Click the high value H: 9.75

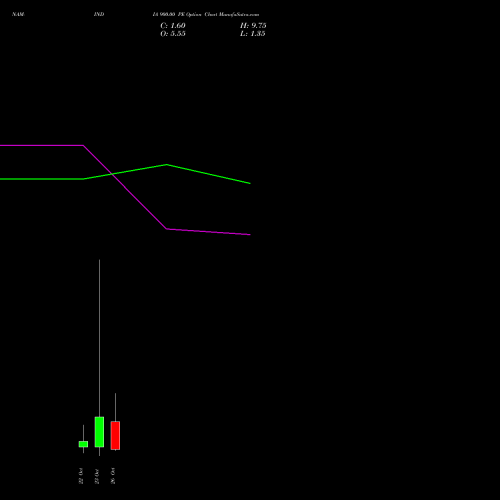point(253,26)
